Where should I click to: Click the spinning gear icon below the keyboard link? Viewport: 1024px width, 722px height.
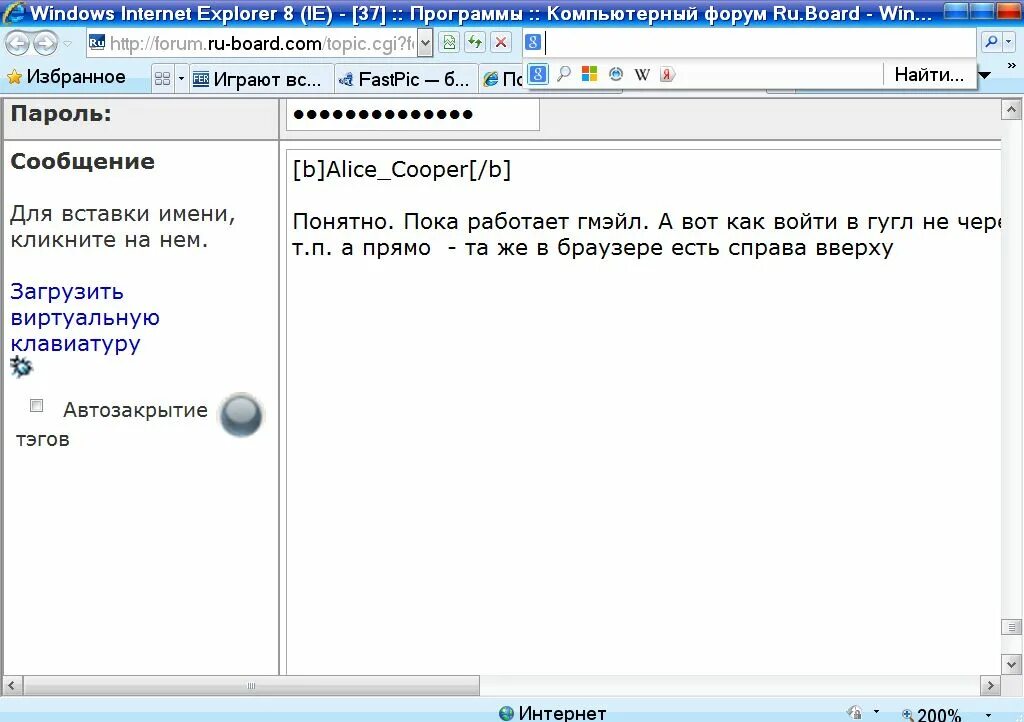(20, 367)
